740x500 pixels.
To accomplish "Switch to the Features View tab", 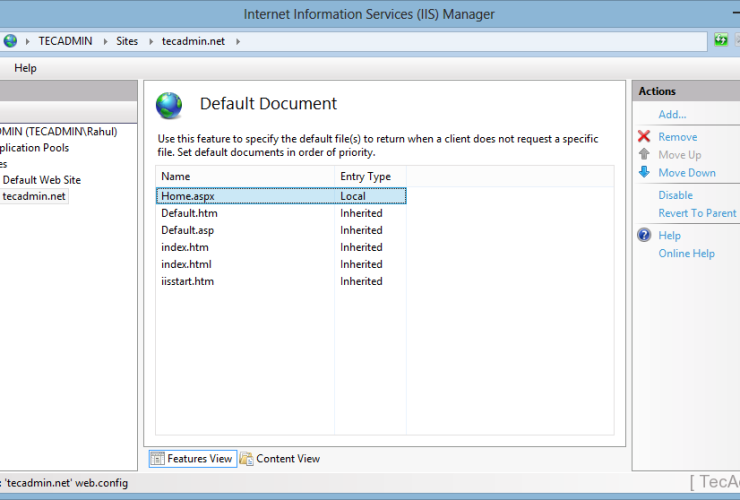I will (x=191, y=459).
